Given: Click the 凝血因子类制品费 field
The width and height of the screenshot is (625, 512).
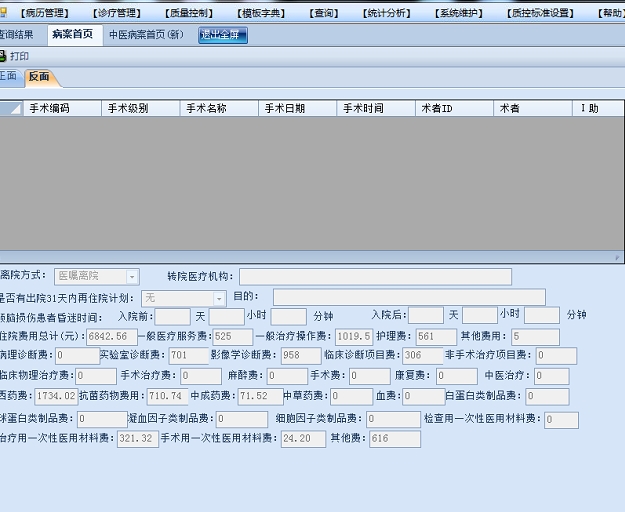Looking at the screenshot, I should 242,420.
